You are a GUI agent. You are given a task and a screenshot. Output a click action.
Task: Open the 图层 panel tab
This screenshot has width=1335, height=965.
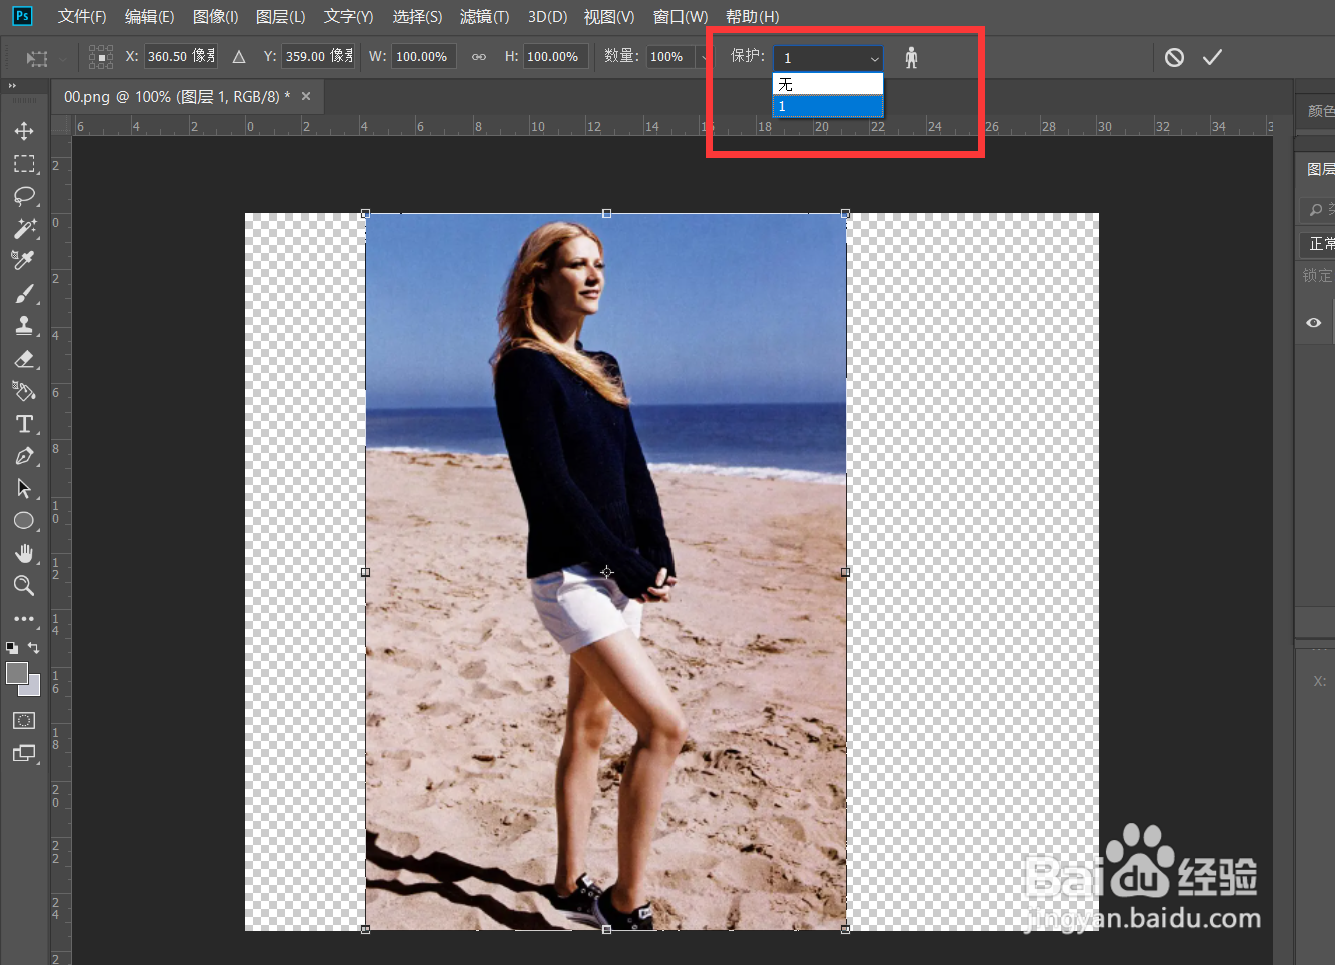[1321, 169]
